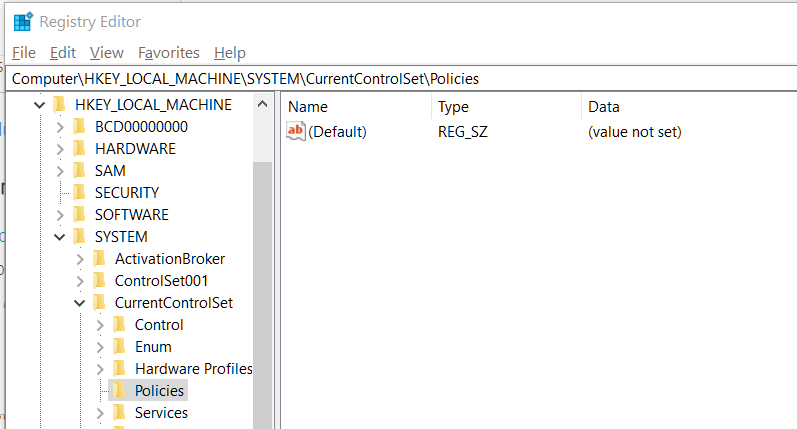797x429 pixels.
Task: Click the tree pane scroll-up arrow
Action: point(262,105)
